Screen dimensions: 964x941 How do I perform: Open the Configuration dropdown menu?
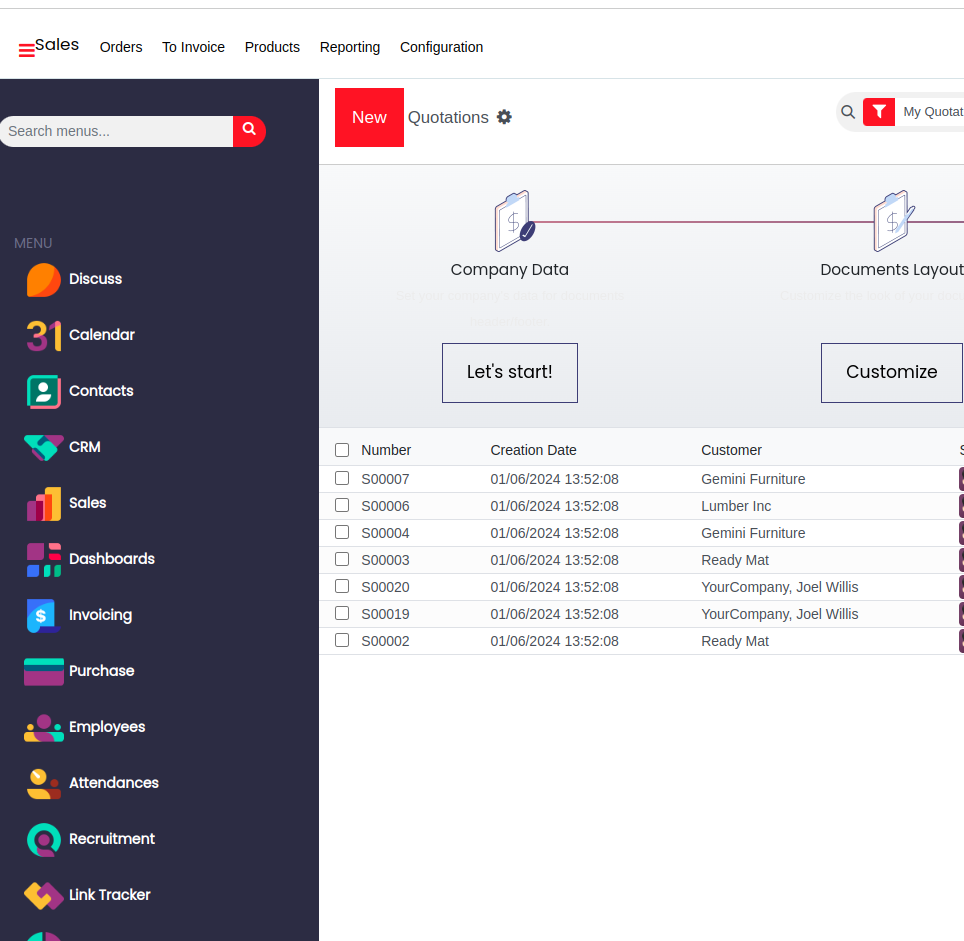coord(441,47)
